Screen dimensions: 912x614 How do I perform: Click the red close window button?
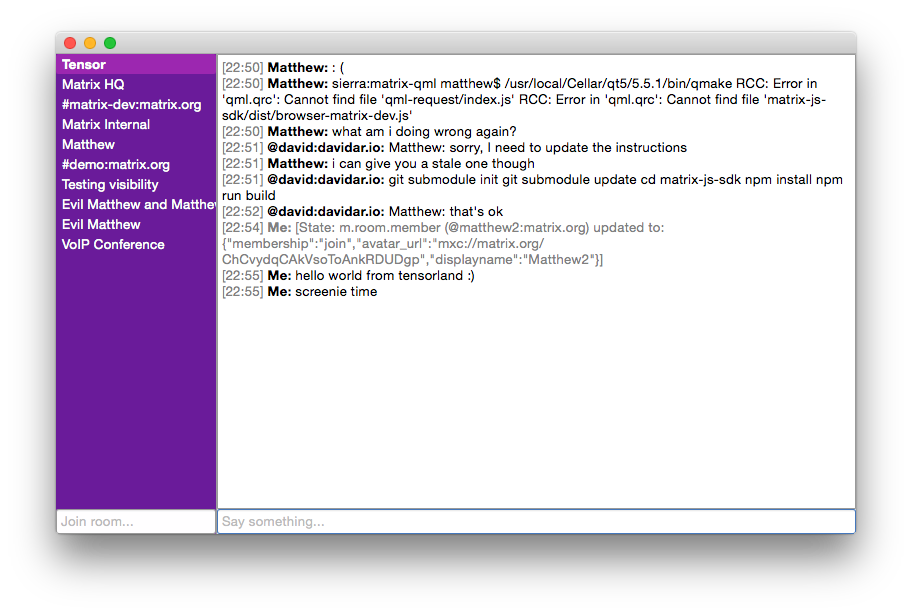click(70, 43)
